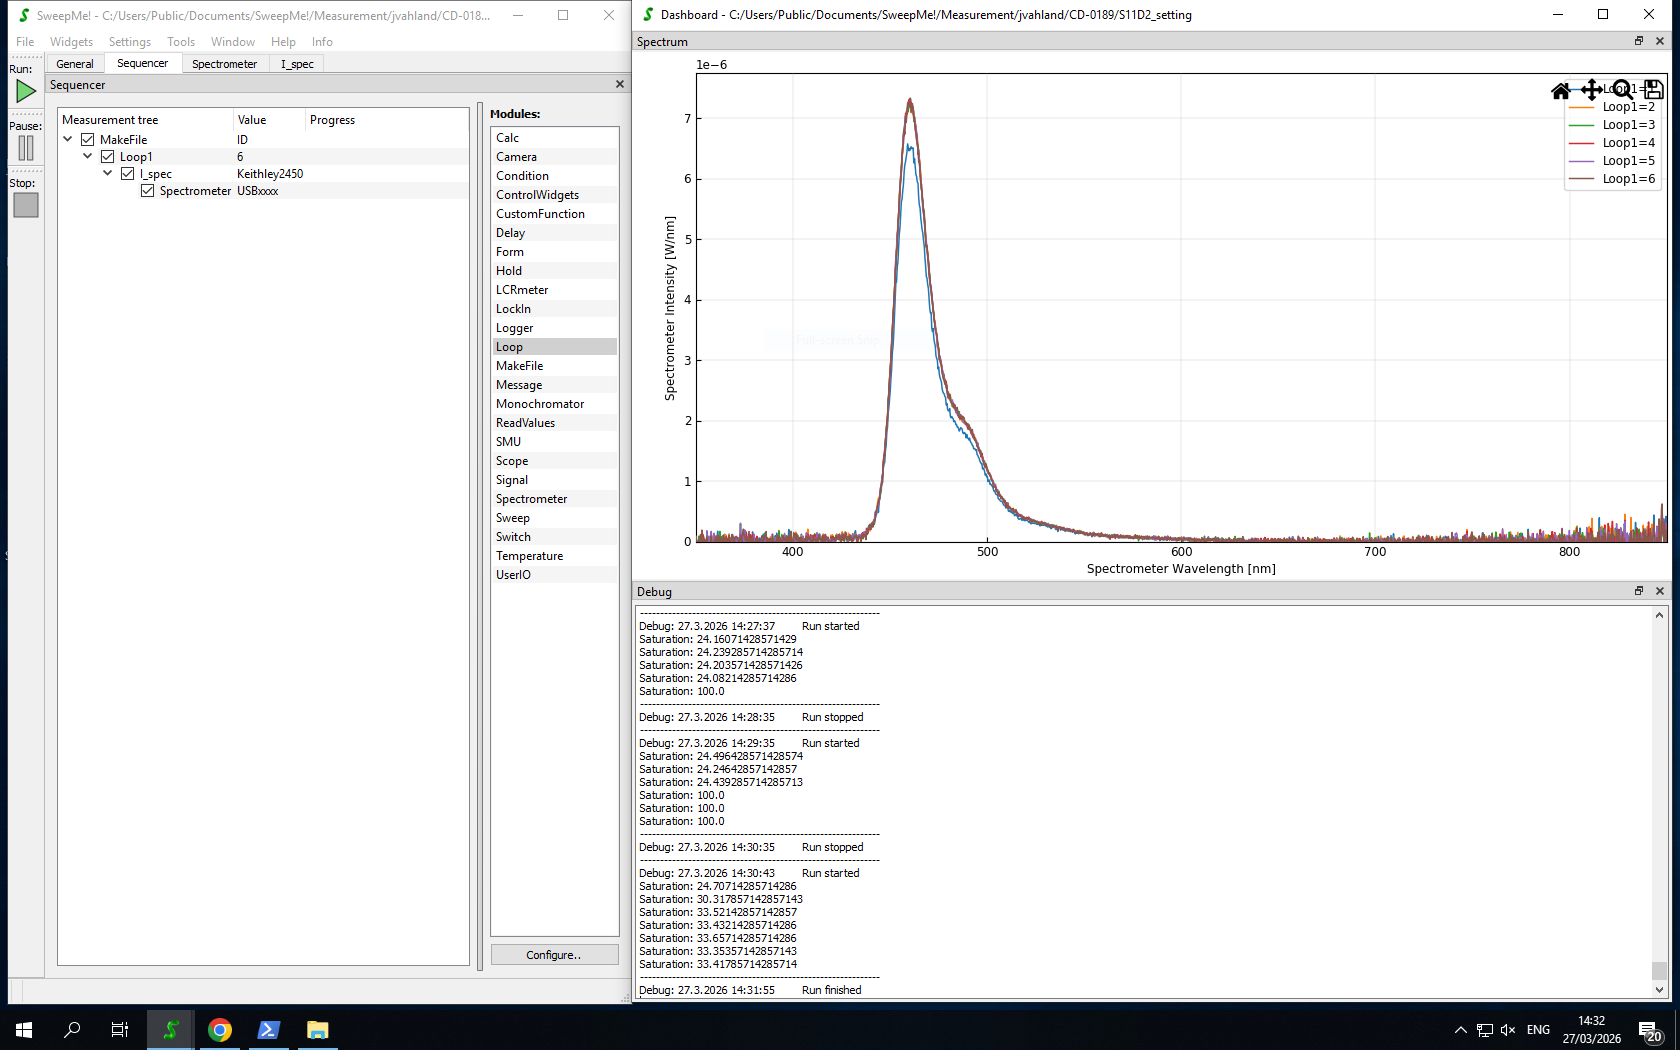Open PowerShell from the taskbar

point(268,1030)
